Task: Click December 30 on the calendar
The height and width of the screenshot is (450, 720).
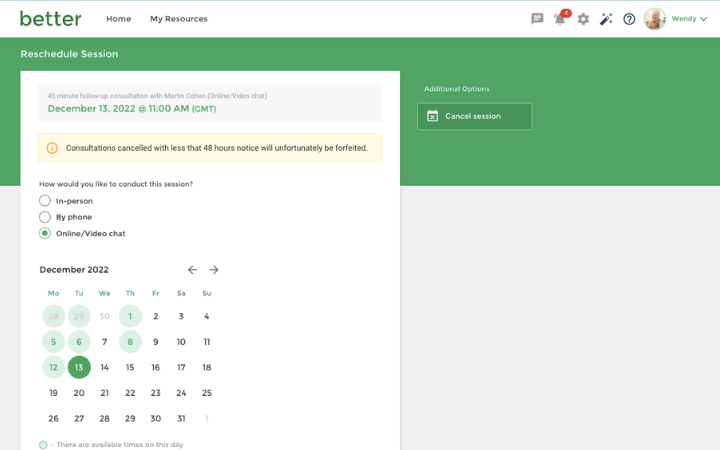Action: click(156, 418)
